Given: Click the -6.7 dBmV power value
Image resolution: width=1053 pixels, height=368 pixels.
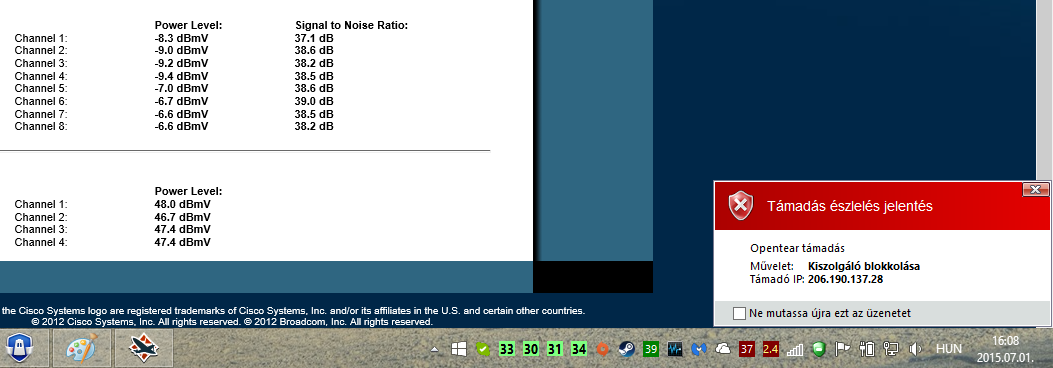Looking at the screenshot, I should coord(181,101).
